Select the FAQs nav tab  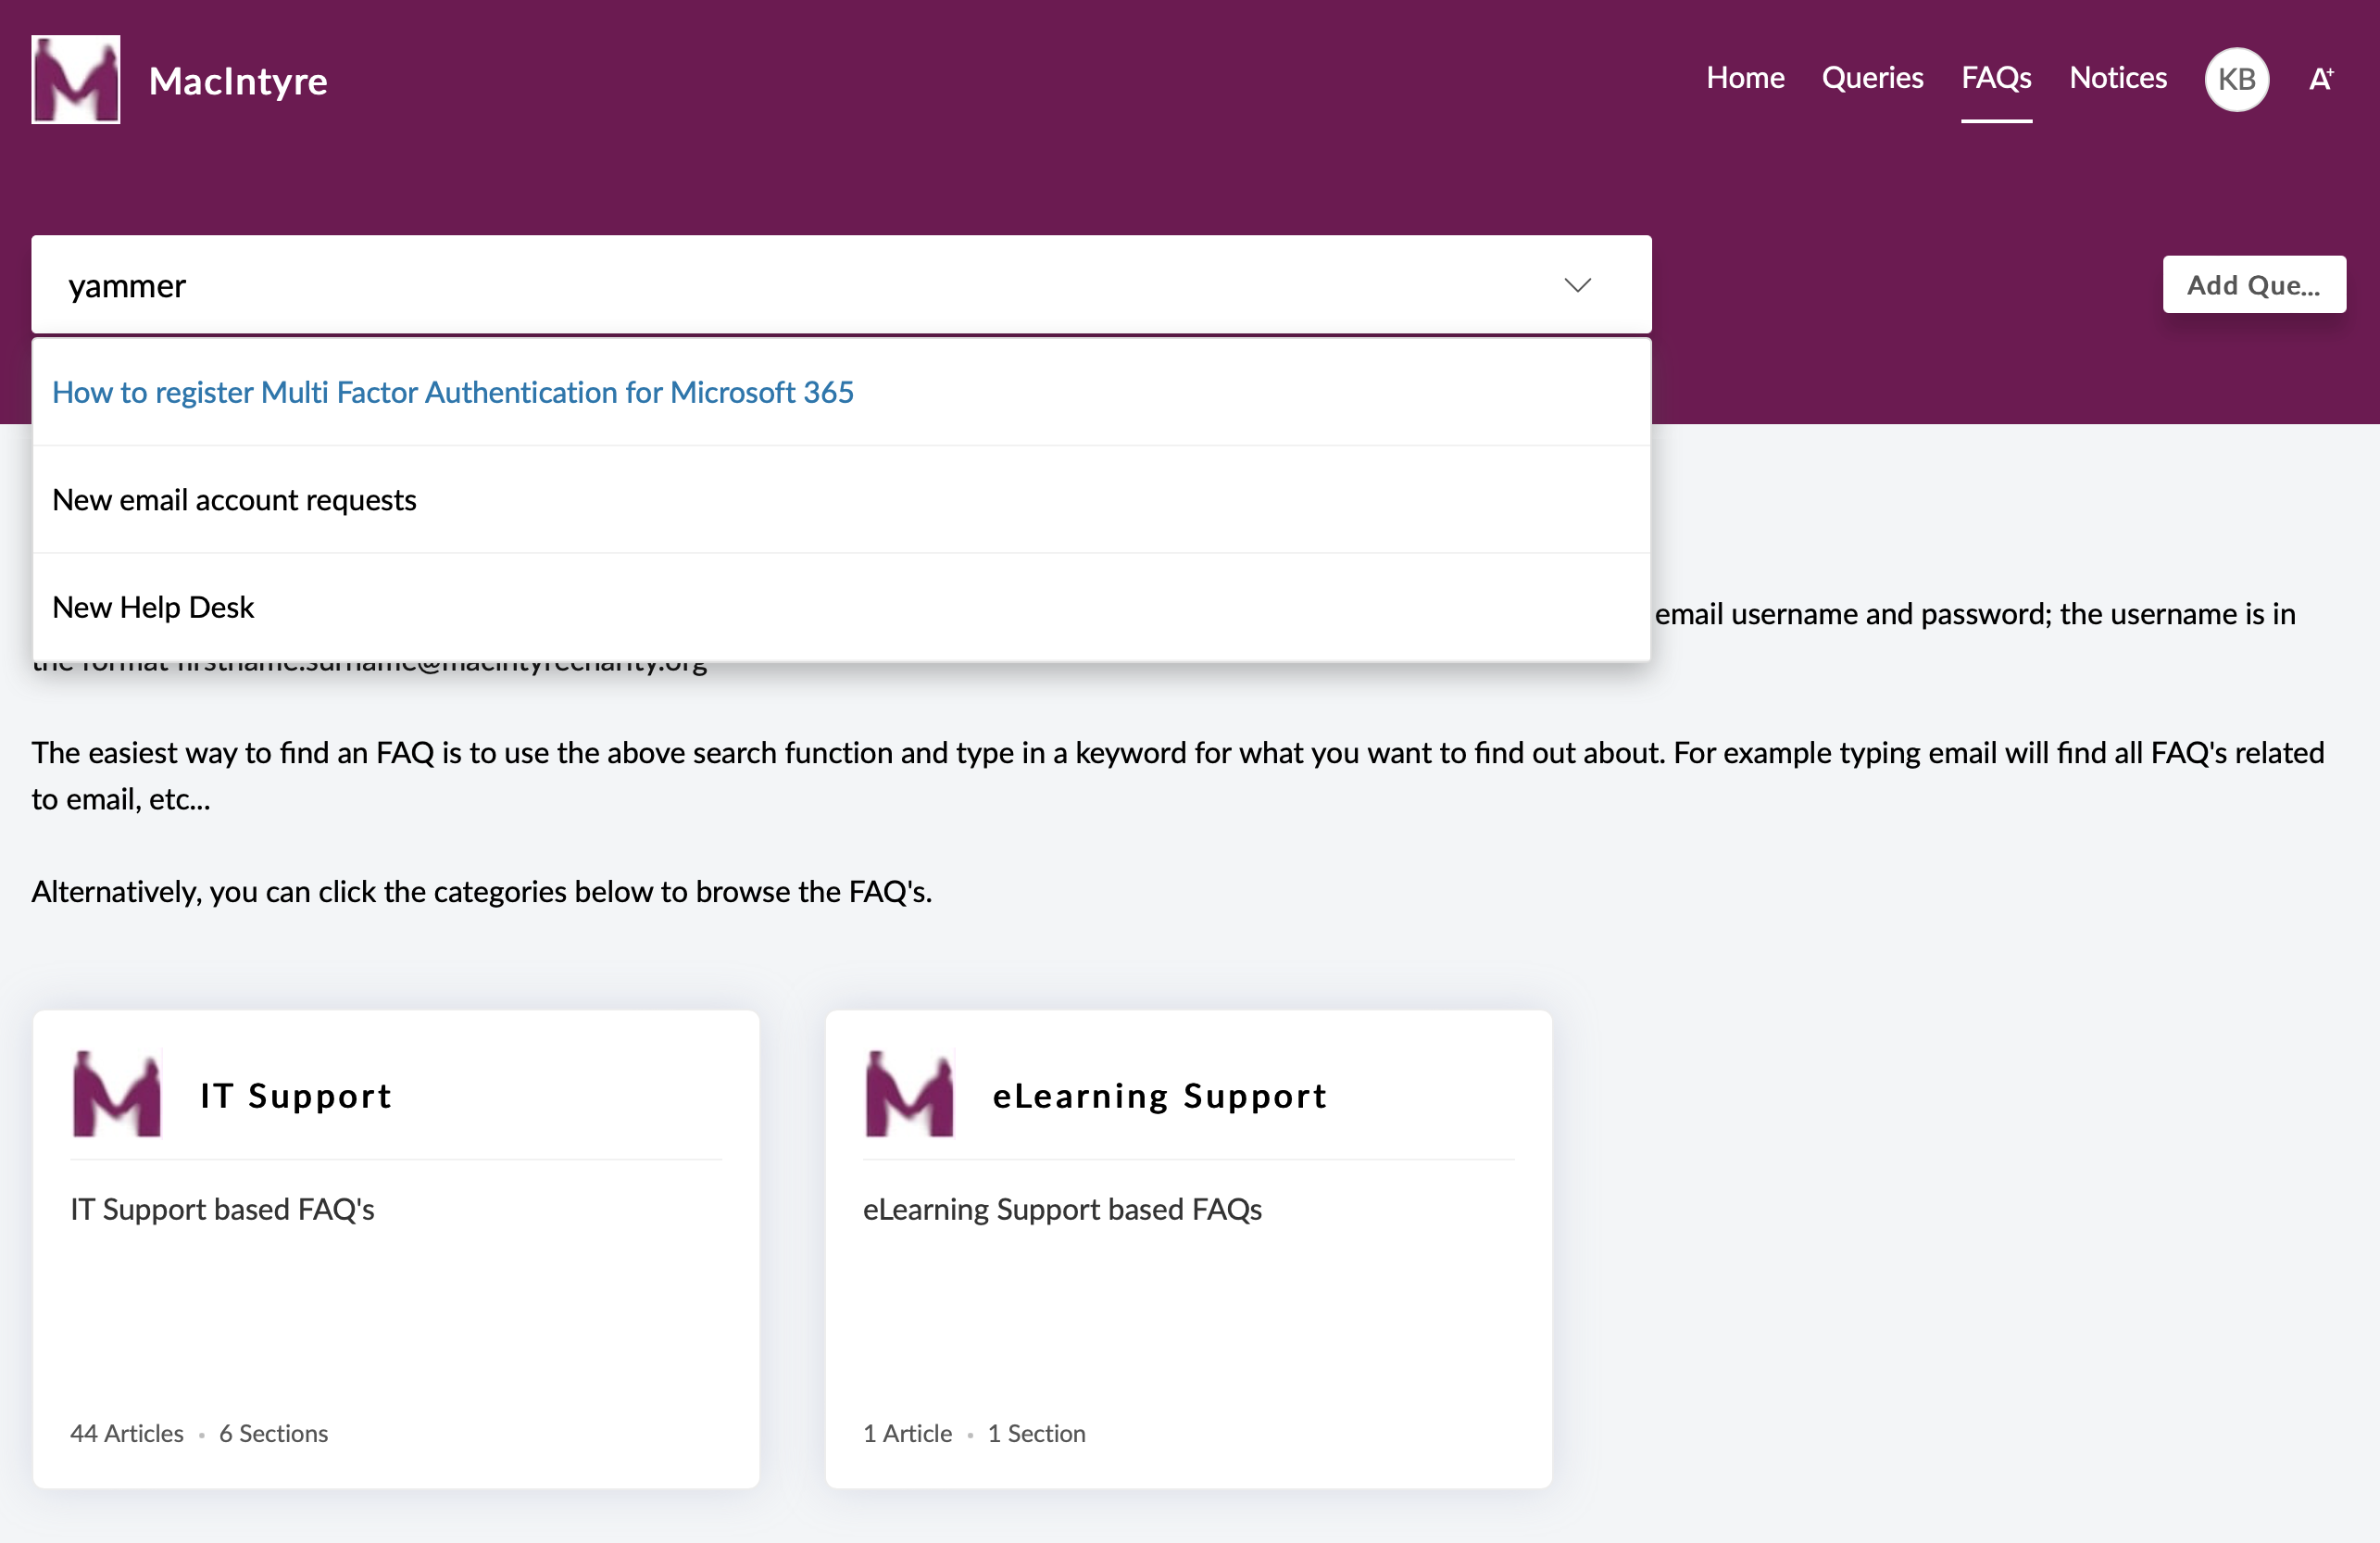click(x=1995, y=78)
